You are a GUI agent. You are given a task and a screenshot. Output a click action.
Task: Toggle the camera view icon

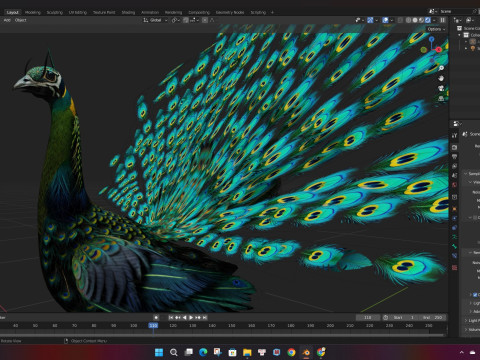pyautogui.click(x=441, y=88)
